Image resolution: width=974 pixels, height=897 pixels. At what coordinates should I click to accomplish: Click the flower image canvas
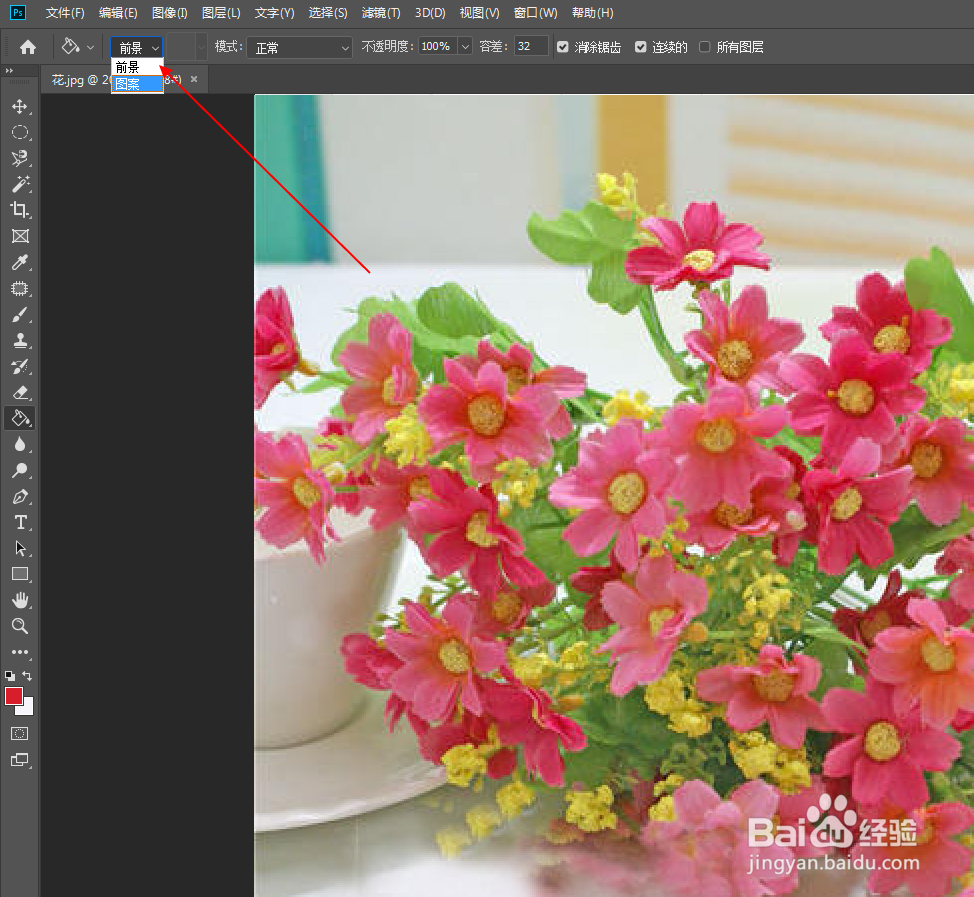tap(614, 495)
